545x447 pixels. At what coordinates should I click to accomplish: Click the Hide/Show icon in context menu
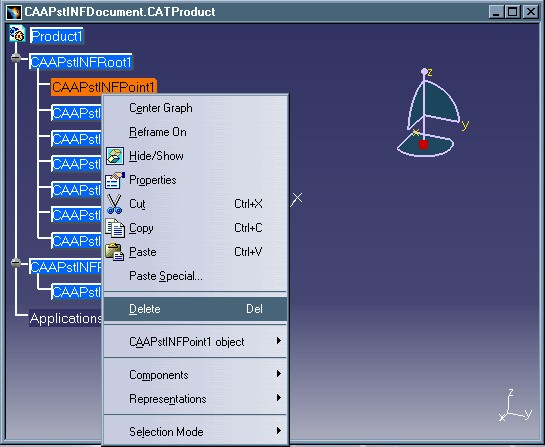115,156
